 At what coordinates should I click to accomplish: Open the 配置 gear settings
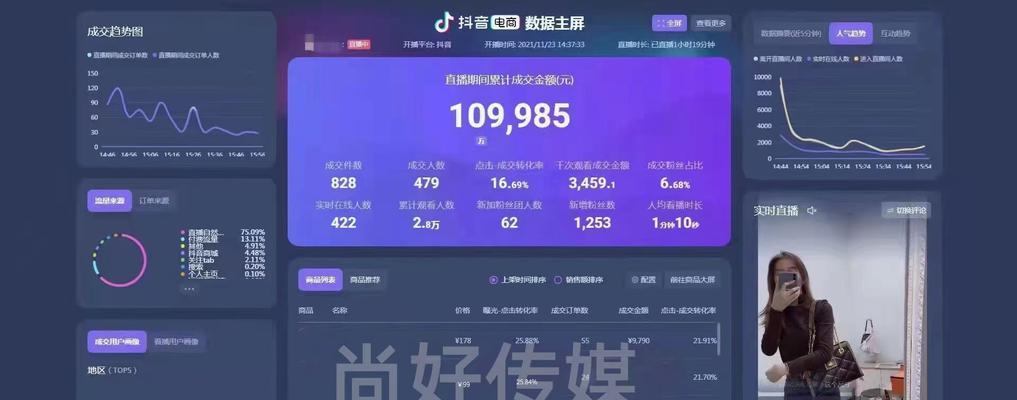(643, 280)
